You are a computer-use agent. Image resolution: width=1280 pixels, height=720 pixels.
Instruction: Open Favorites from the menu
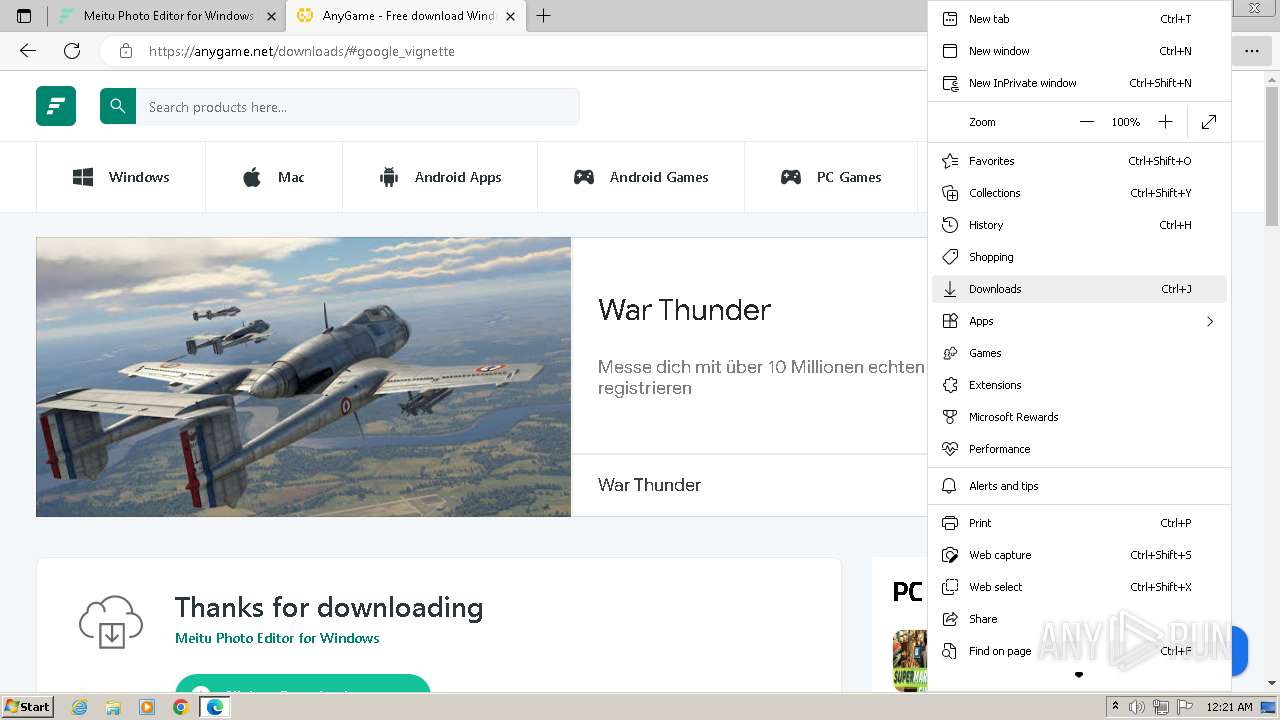point(1079,161)
